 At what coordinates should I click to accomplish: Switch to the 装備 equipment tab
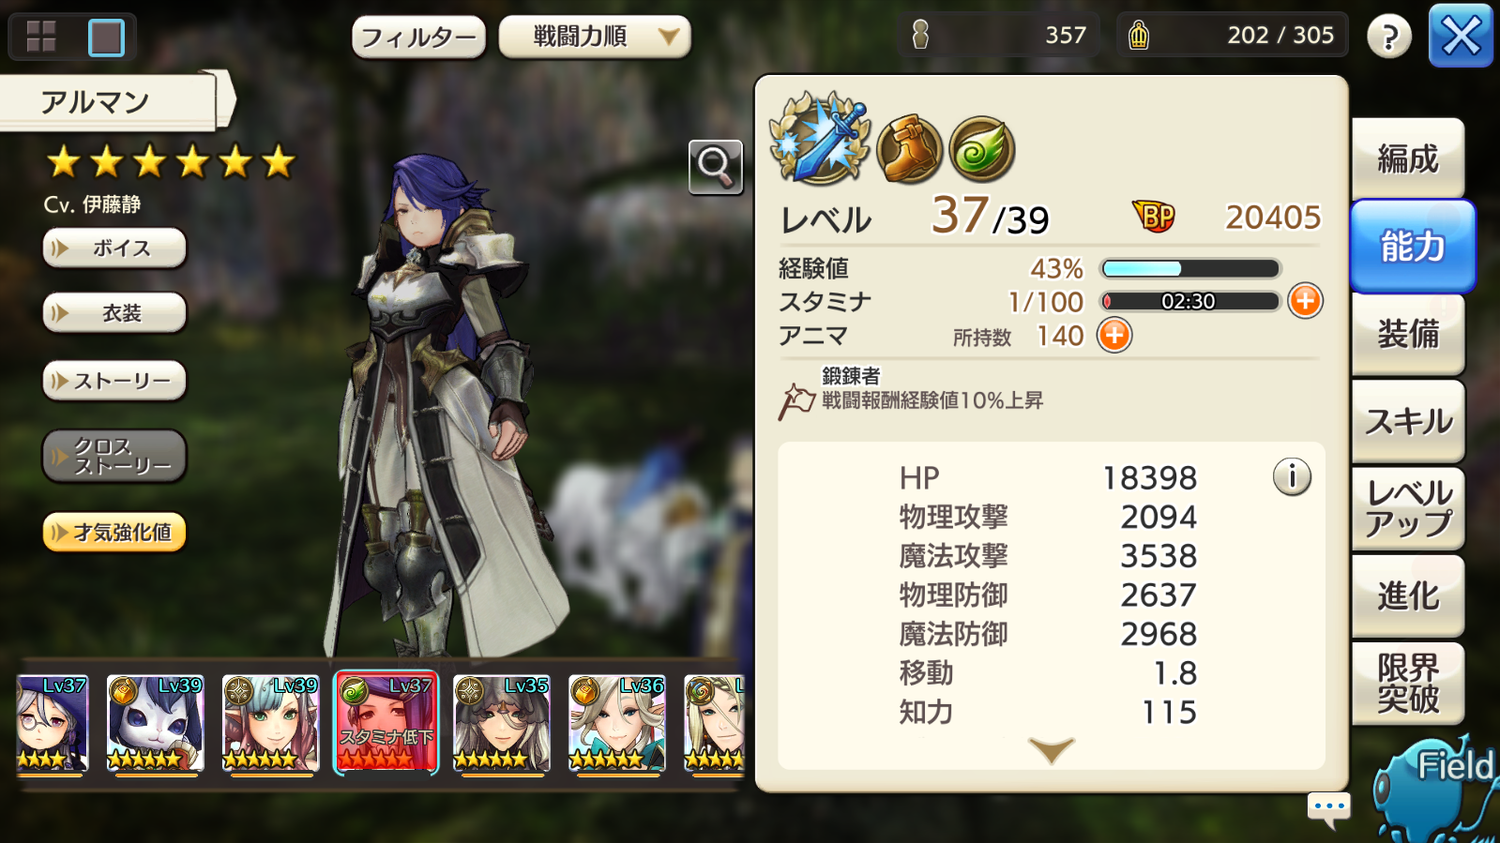click(1408, 334)
